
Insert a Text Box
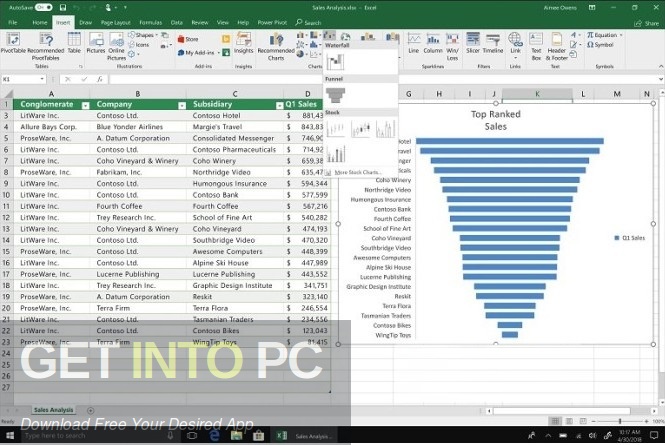pyautogui.click(x=536, y=46)
